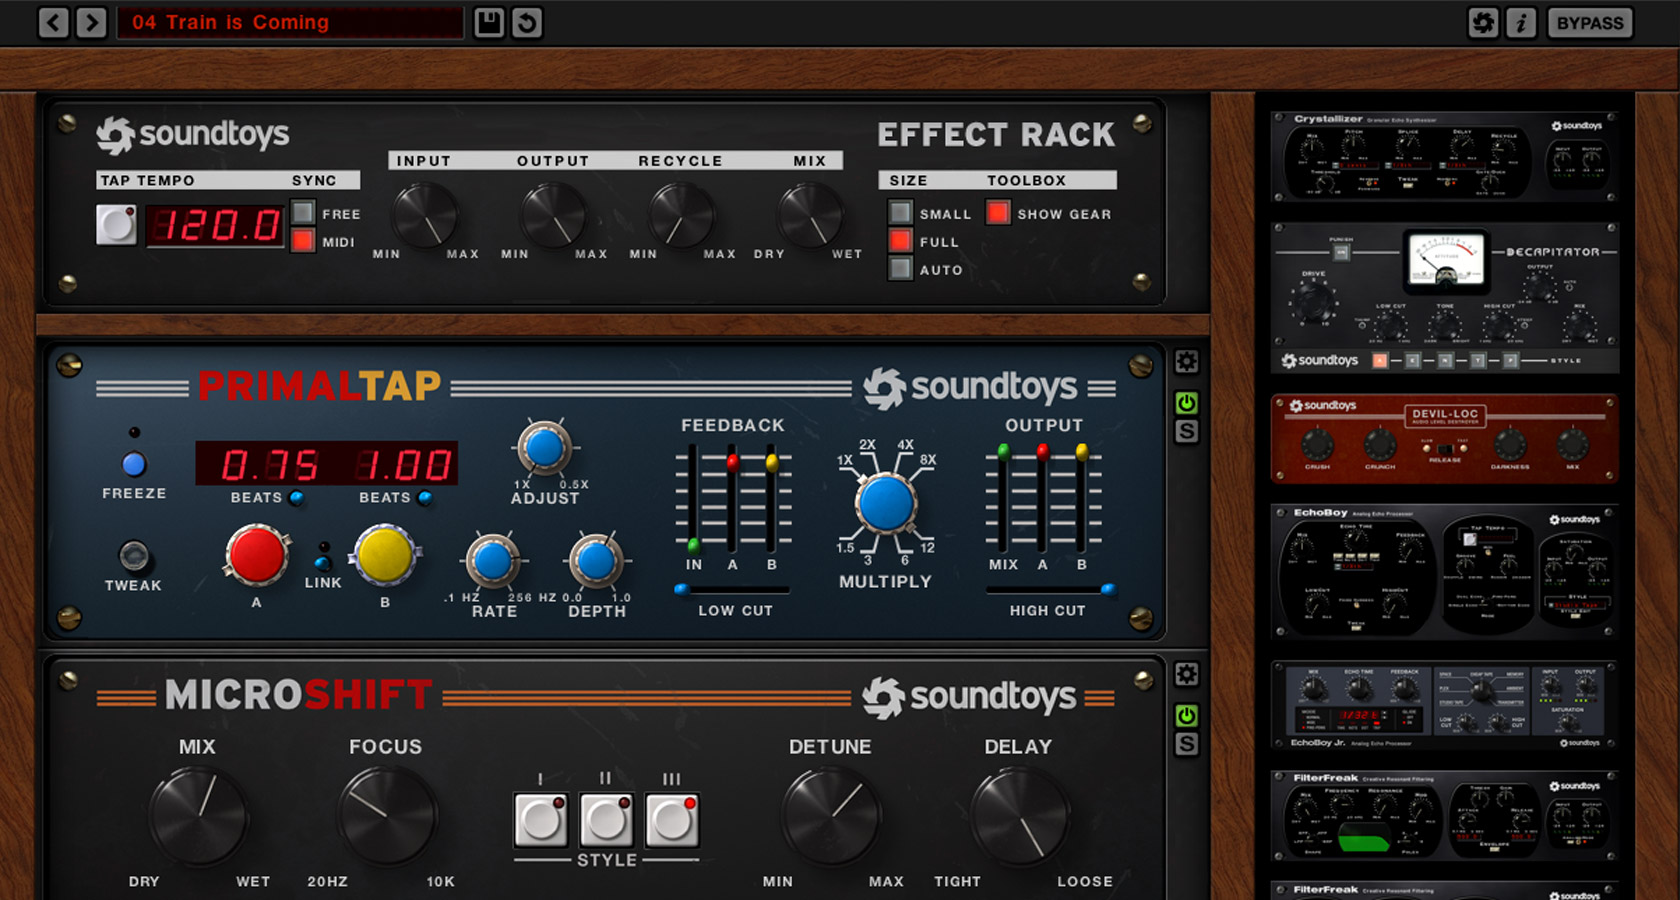Image resolution: width=1680 pixels, height=900 pixels.
Task: Select FREE sync mode
Action: pos(303,212)
